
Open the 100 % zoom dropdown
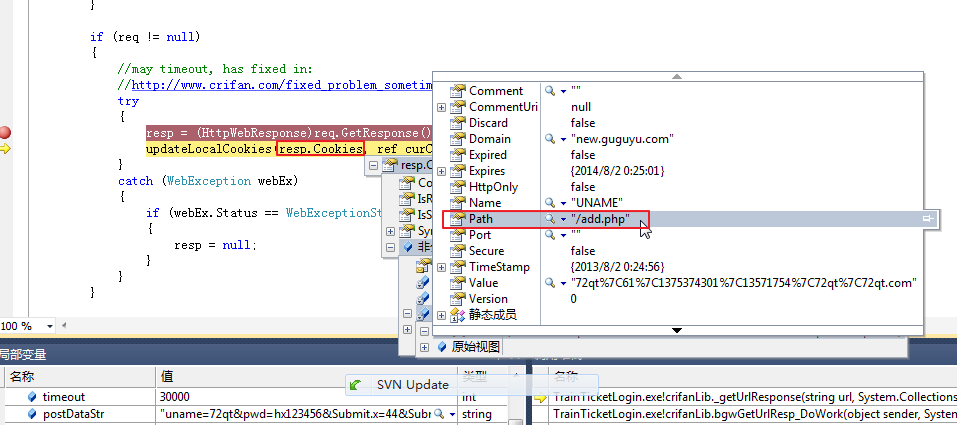[49, 327]
